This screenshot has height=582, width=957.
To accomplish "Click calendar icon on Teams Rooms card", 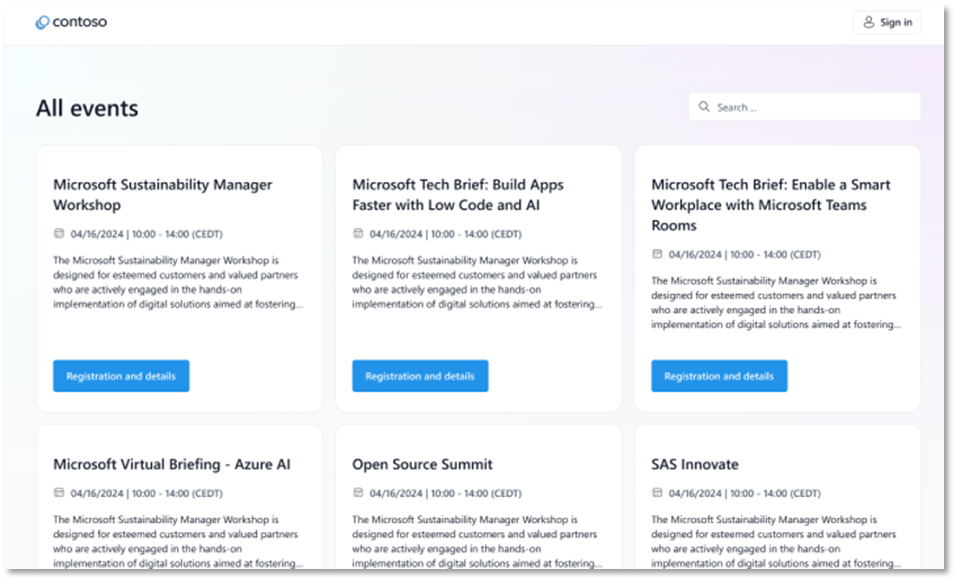I will point(657,254).
